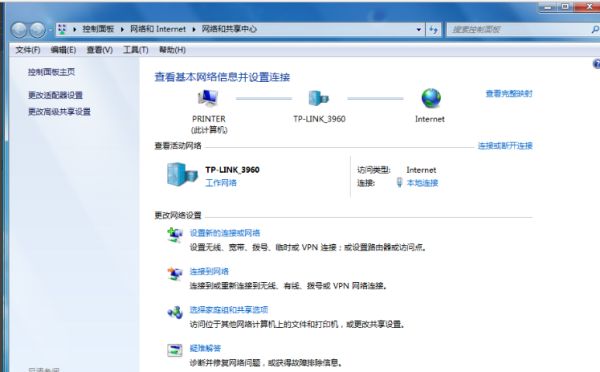The image size is (600, 372).
Task: Expand the breadcrumb arrow before 网络和共享中心
Action: pyautogui.click(x=194, y=29)
